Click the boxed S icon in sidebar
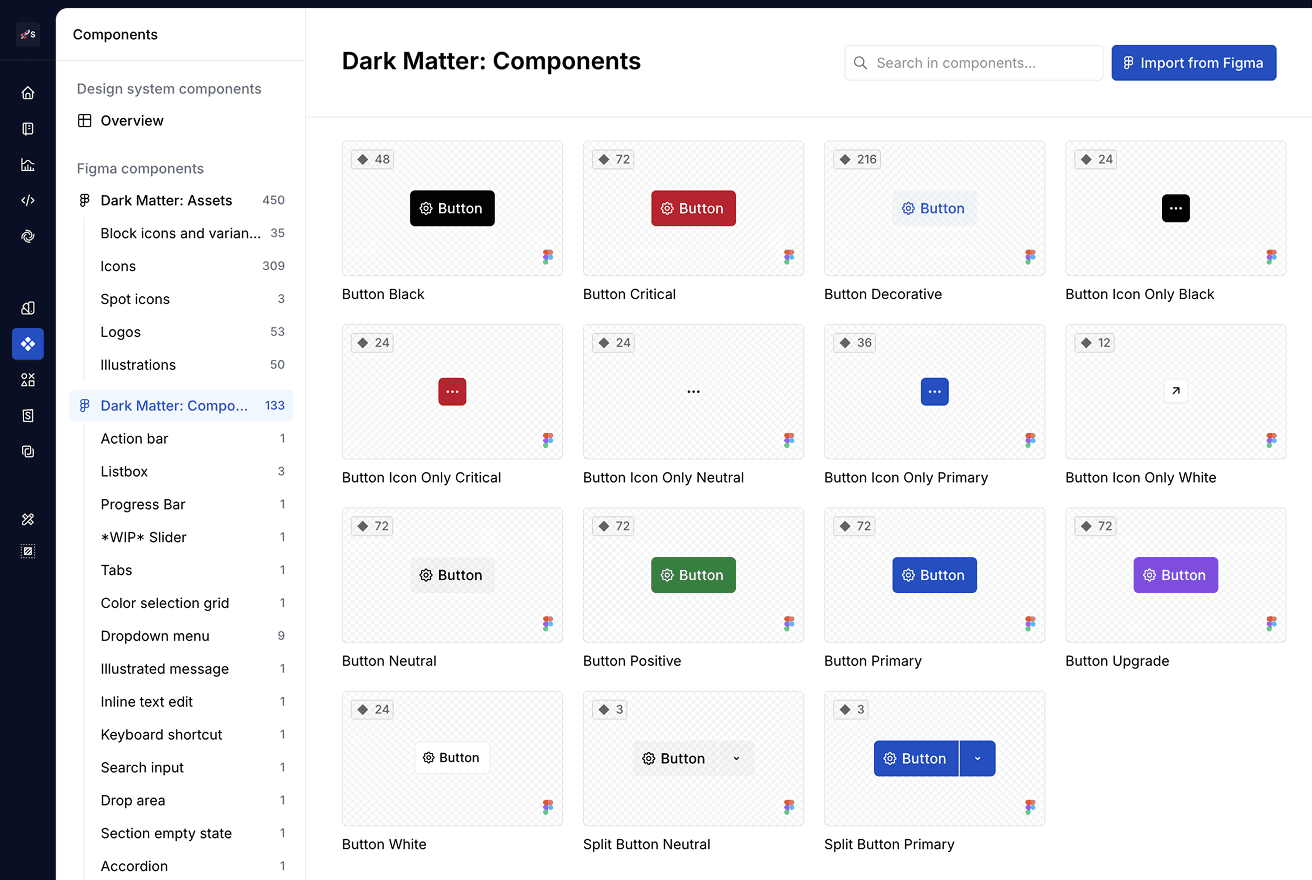This screenshot has width=1312, height=880. pyautogui.click(x=28, y=415)
